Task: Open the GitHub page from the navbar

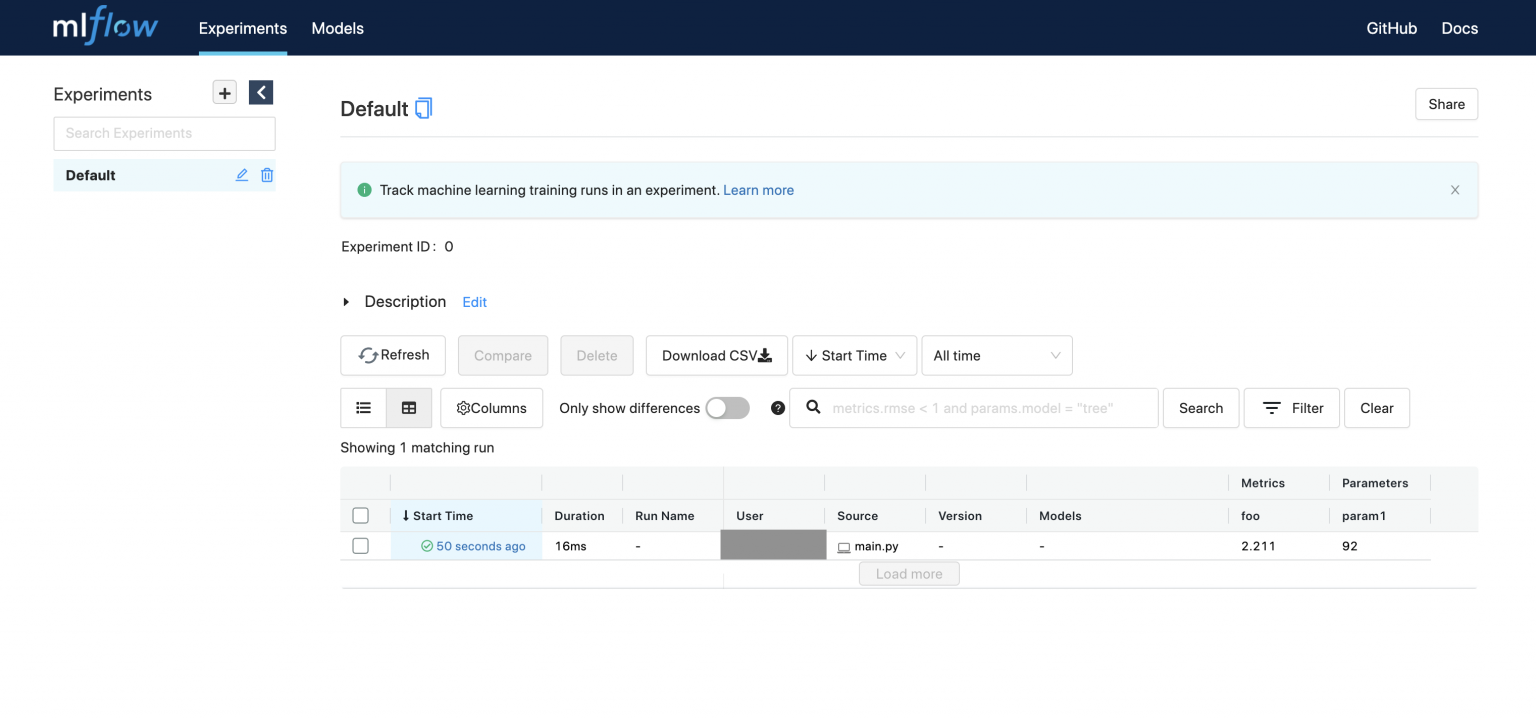Action: pos(1391,28)
